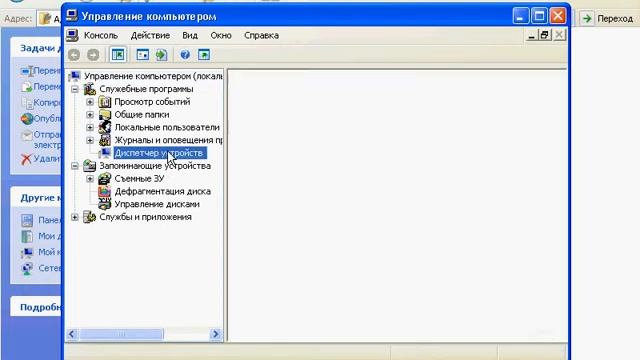The width and height of the screenshot is (640, 360).
Task: Click the tree pane horizontal scrollbar thumb
Action: pos(121,334)
